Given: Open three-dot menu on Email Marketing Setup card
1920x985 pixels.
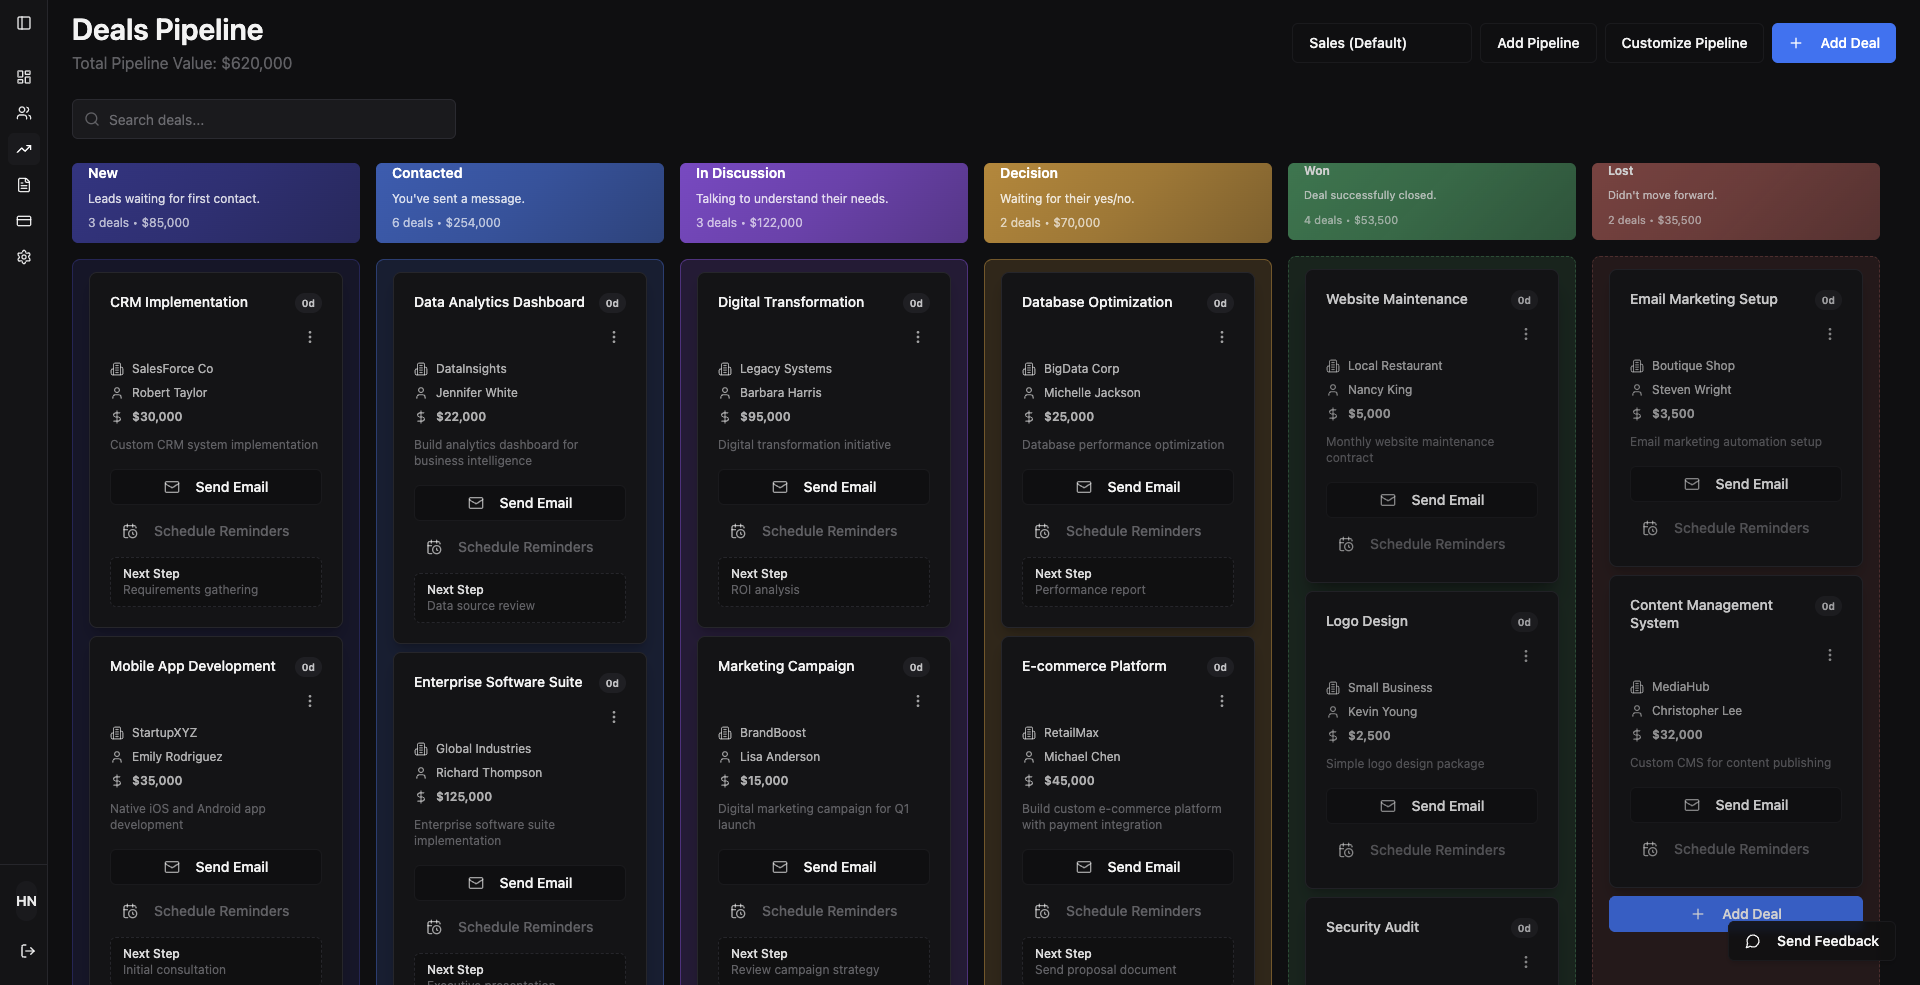Looking at the screenshot, I should click(x=1830, y=334).
